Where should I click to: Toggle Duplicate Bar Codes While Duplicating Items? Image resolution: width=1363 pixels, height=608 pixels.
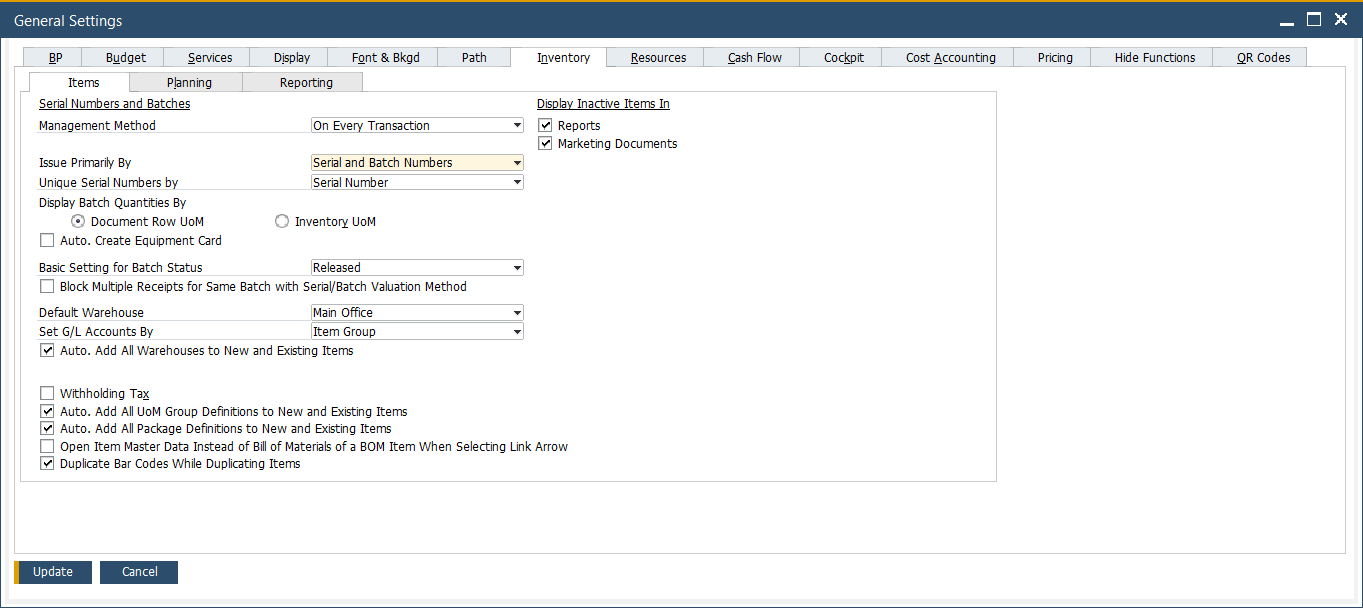click(47, 463)
